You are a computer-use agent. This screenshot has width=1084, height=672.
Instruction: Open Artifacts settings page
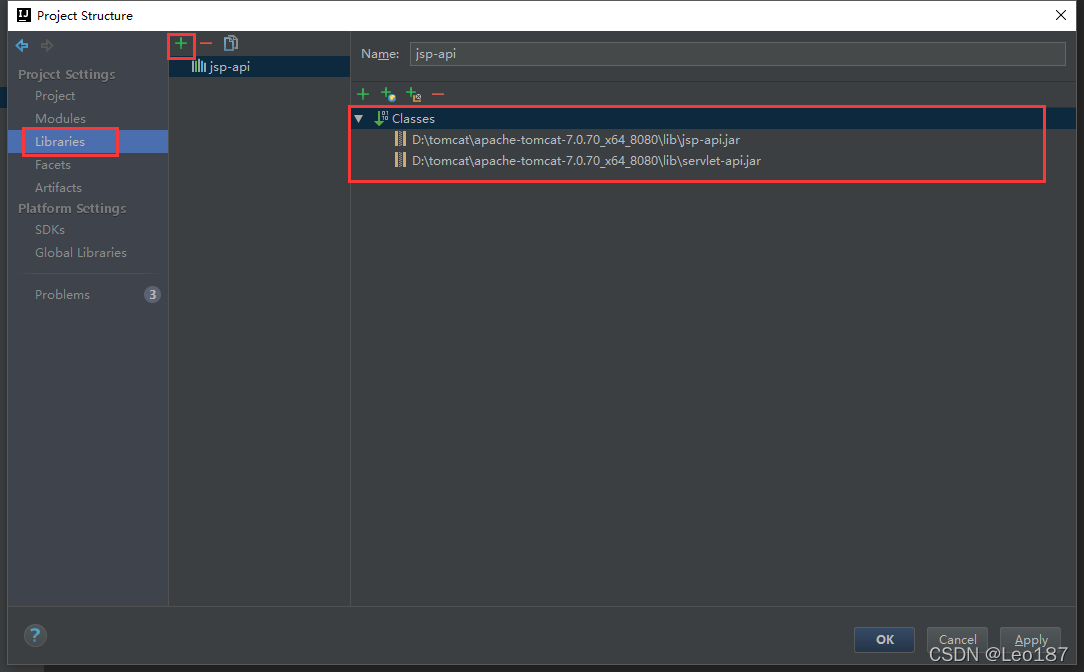59,187
